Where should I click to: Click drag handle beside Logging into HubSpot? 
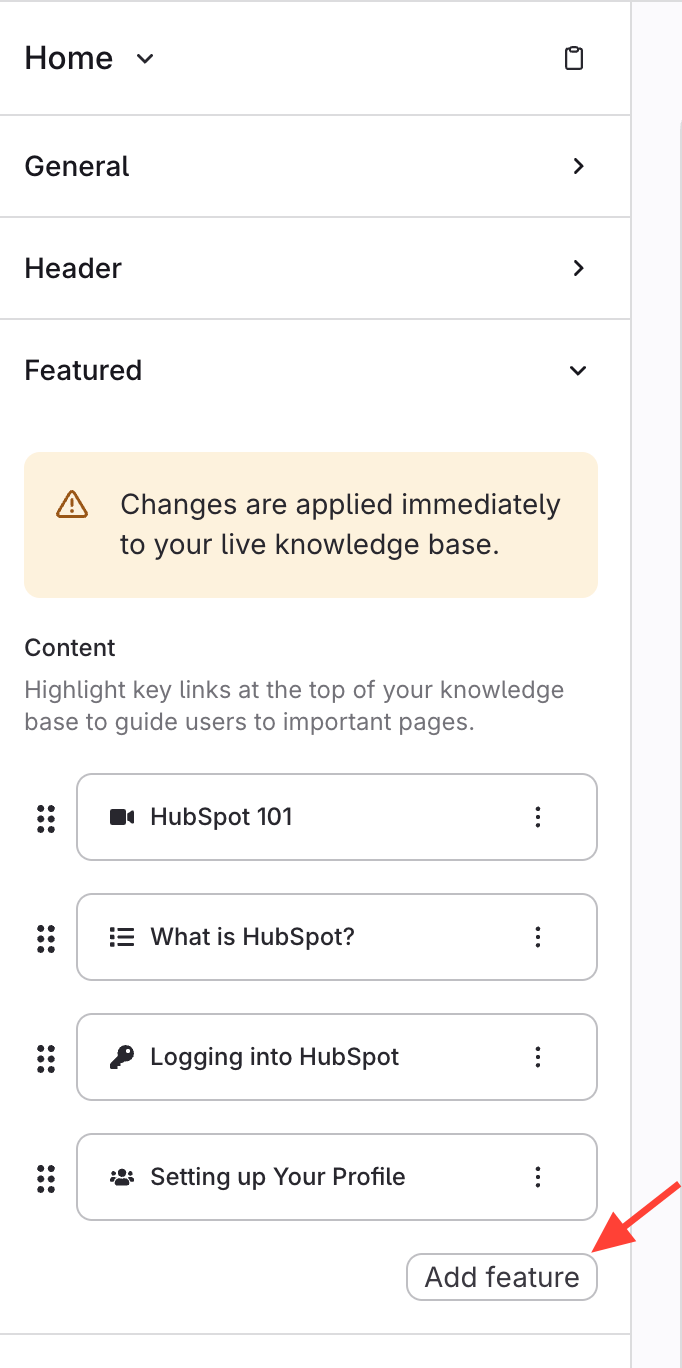pyautogui.click(x=45, y=1058)
